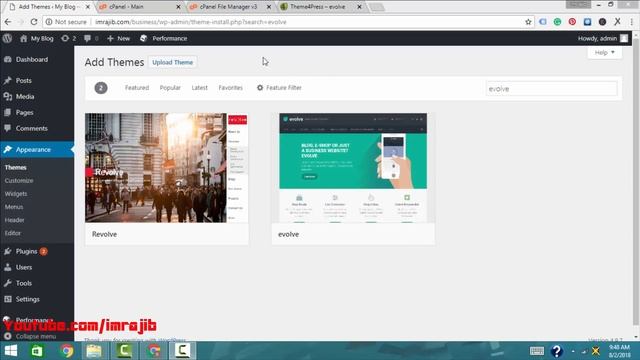Click the Revolve theme name
Image resolution: width=640 pixels, height=360 pixels.
pyautogui.click(x=104, y=234)
